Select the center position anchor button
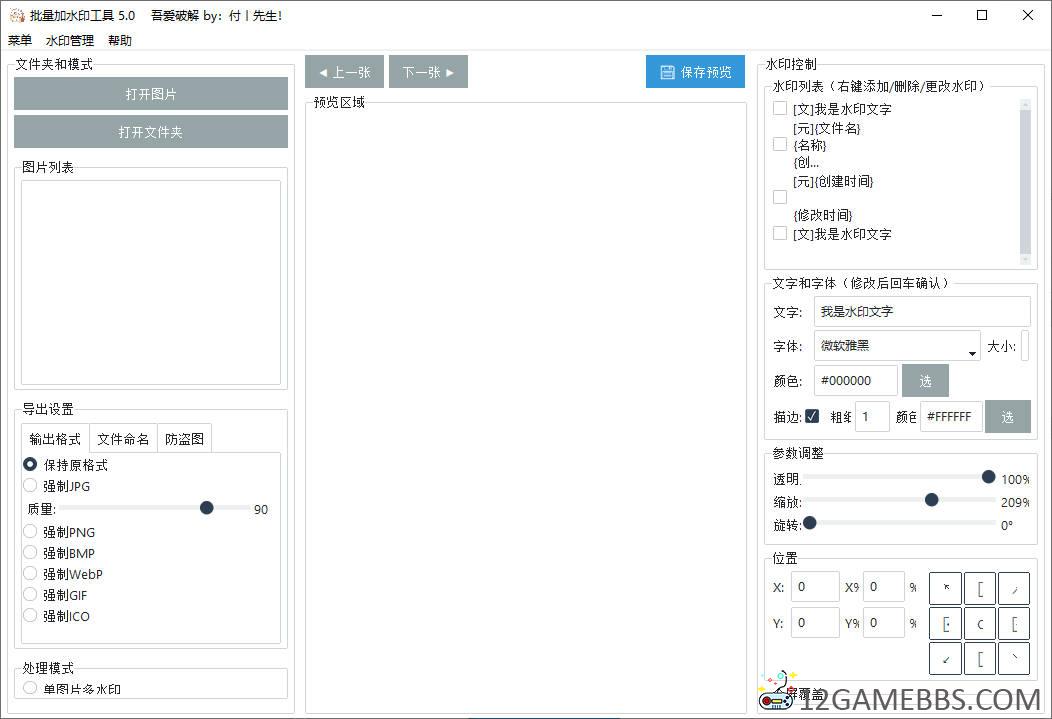Viewport: 1052px width, 719px height. (x=980, y=624)
